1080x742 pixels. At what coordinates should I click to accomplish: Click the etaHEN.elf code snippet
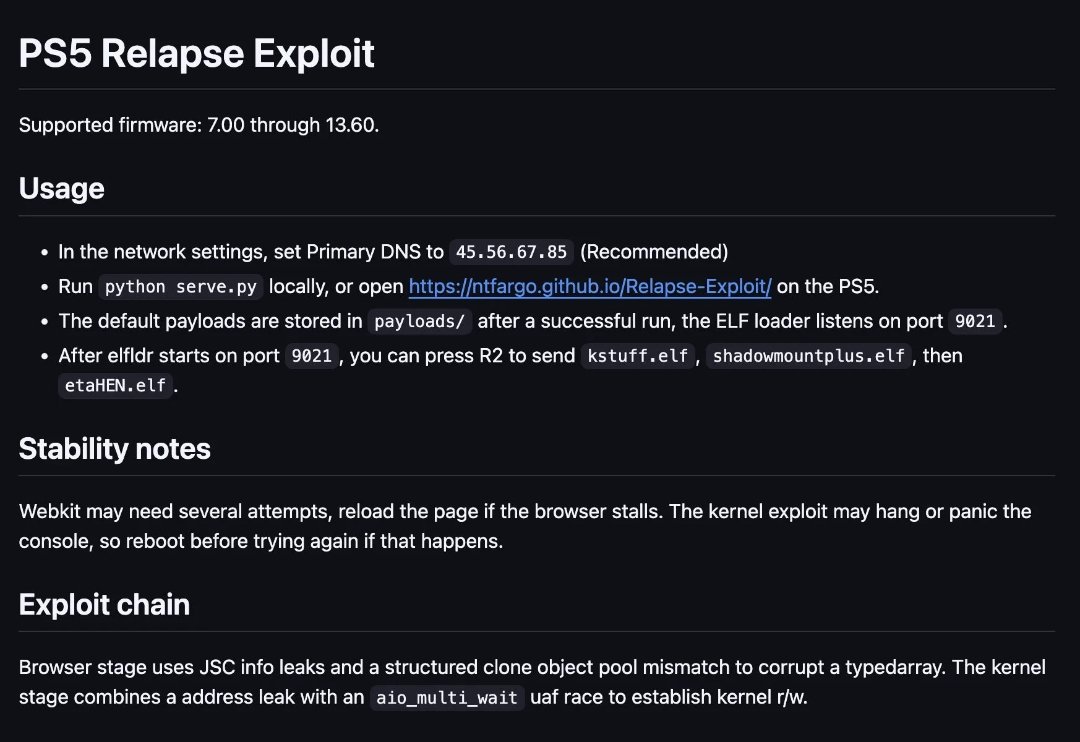click(115, 386)
